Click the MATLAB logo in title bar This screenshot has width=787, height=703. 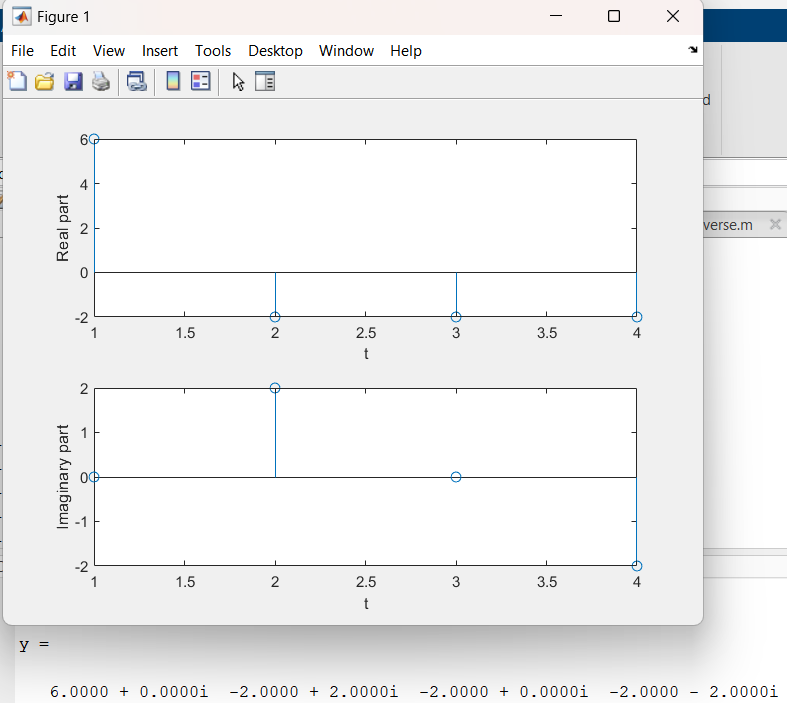[x=22, y=17]
